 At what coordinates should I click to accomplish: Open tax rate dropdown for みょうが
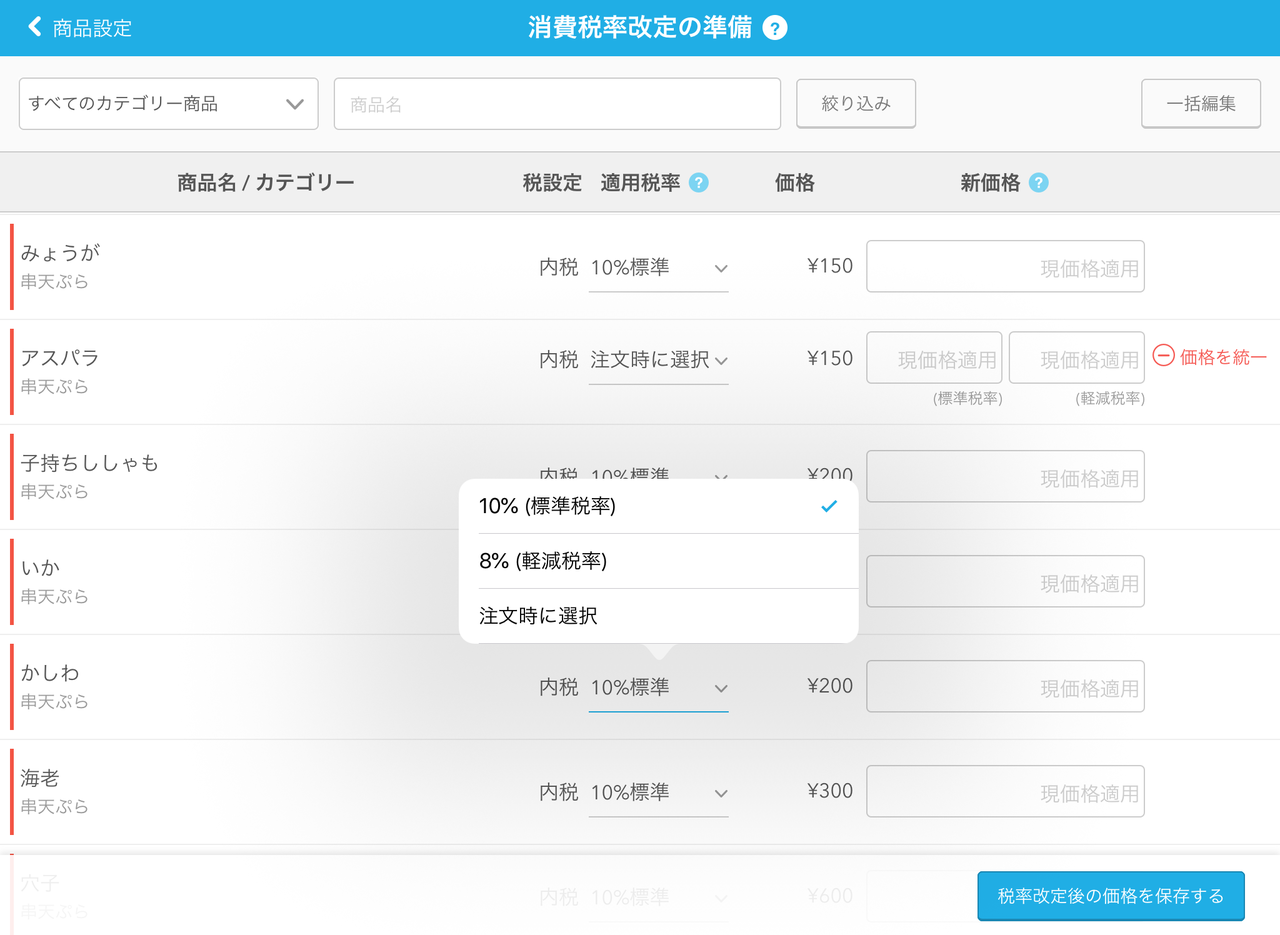point(659,268)
